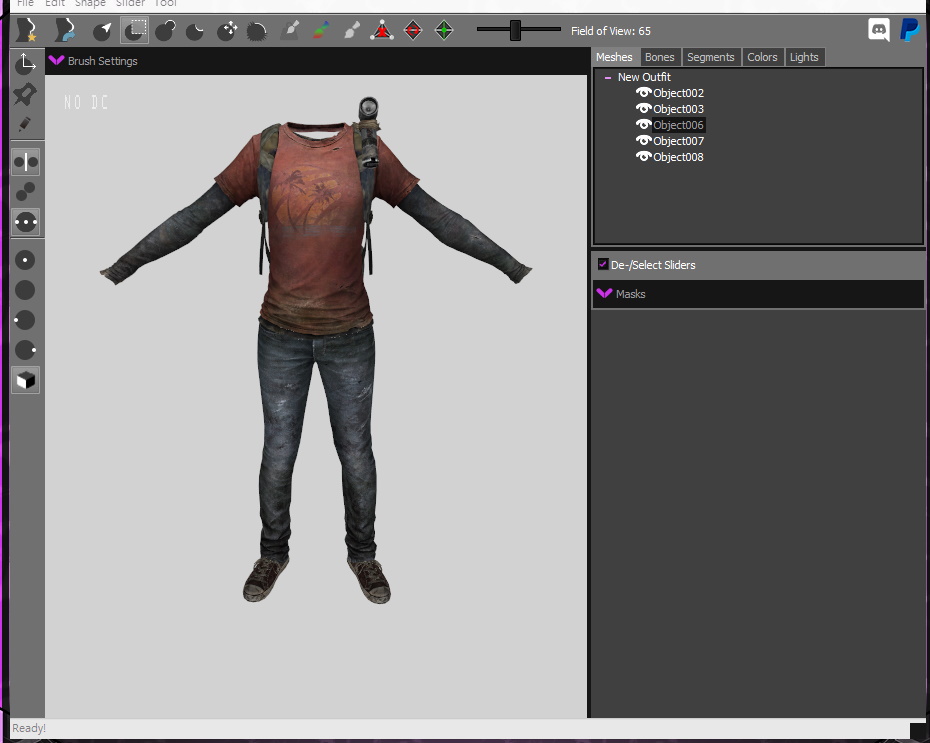Click the 'Field of View: 65' text
The width and height of the screenshot is (930, 743).
pos(611,31)
